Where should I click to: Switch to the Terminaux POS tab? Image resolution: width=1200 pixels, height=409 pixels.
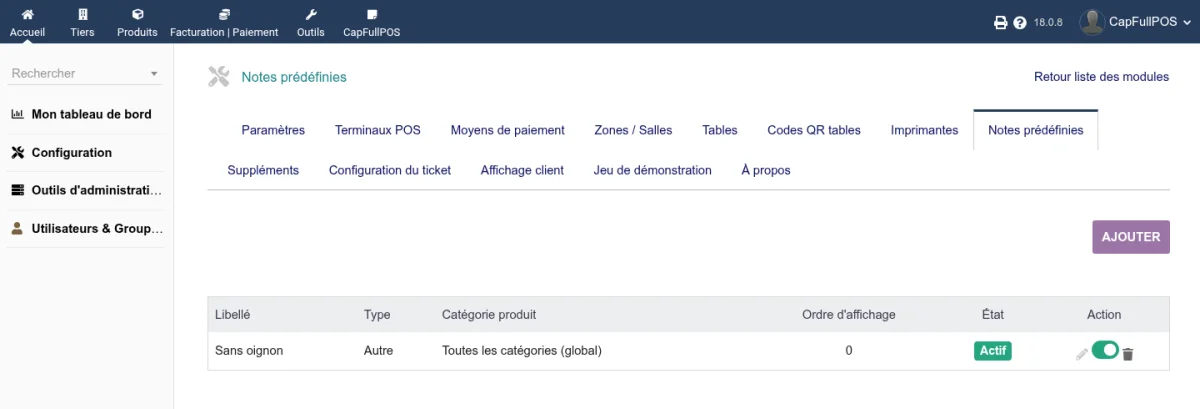(378, 130)
